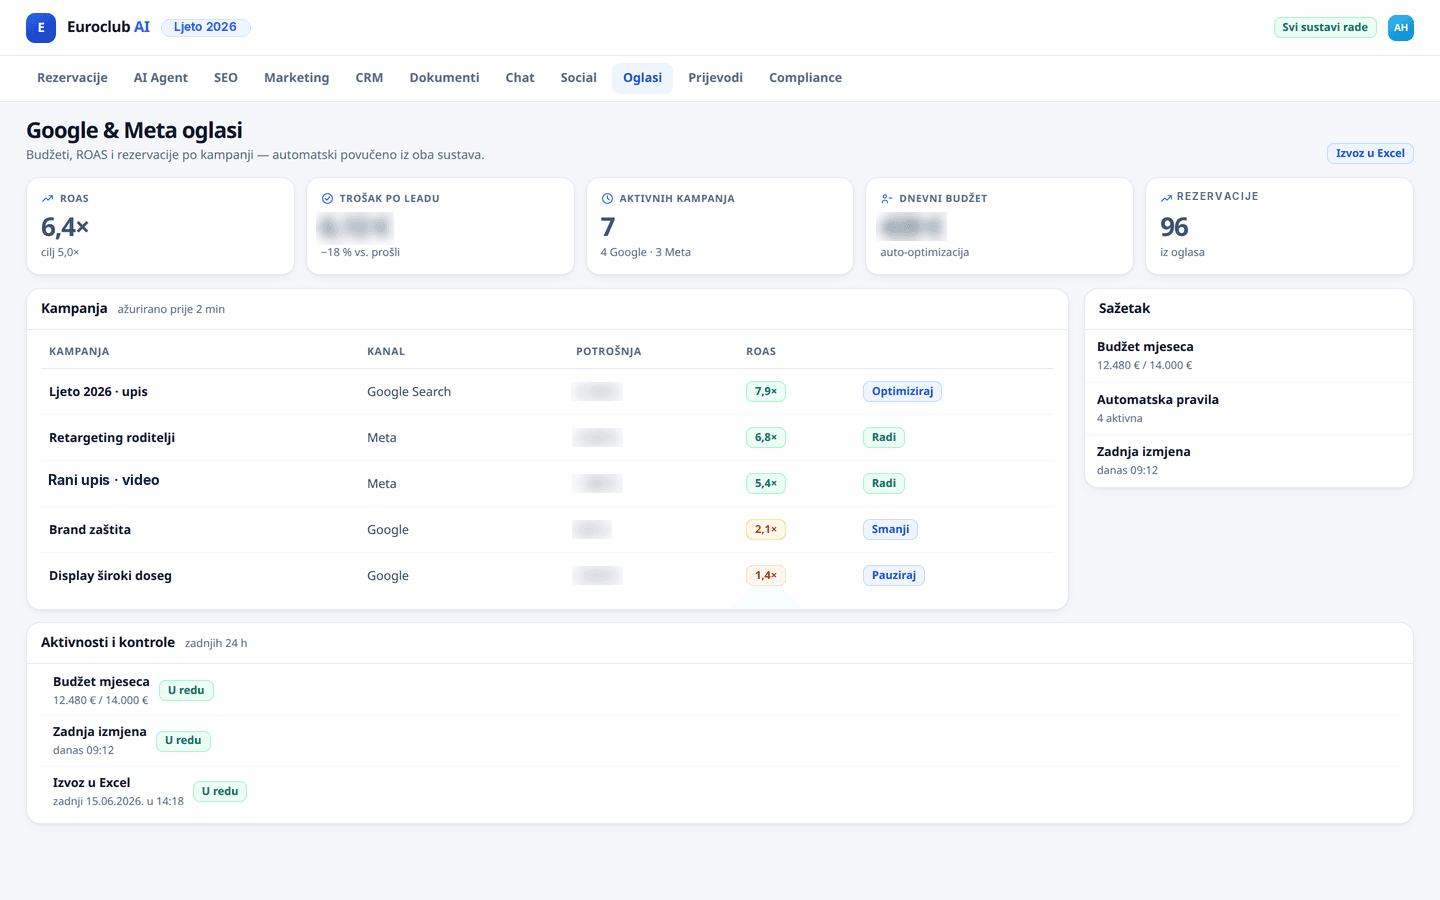
Task: Click the Aktivnosti i kontrole heading
Action: click(x=108, y=643)
